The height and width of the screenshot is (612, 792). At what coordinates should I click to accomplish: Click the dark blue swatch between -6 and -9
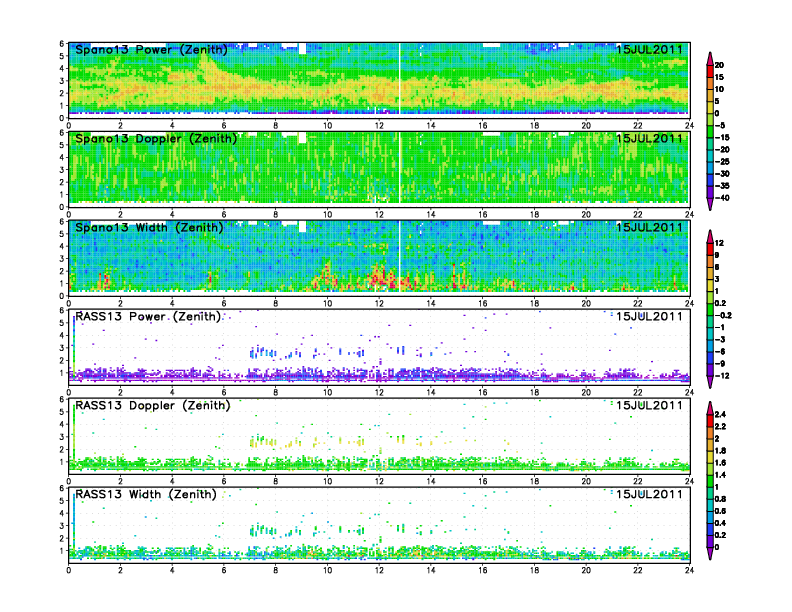click(710, 359)
